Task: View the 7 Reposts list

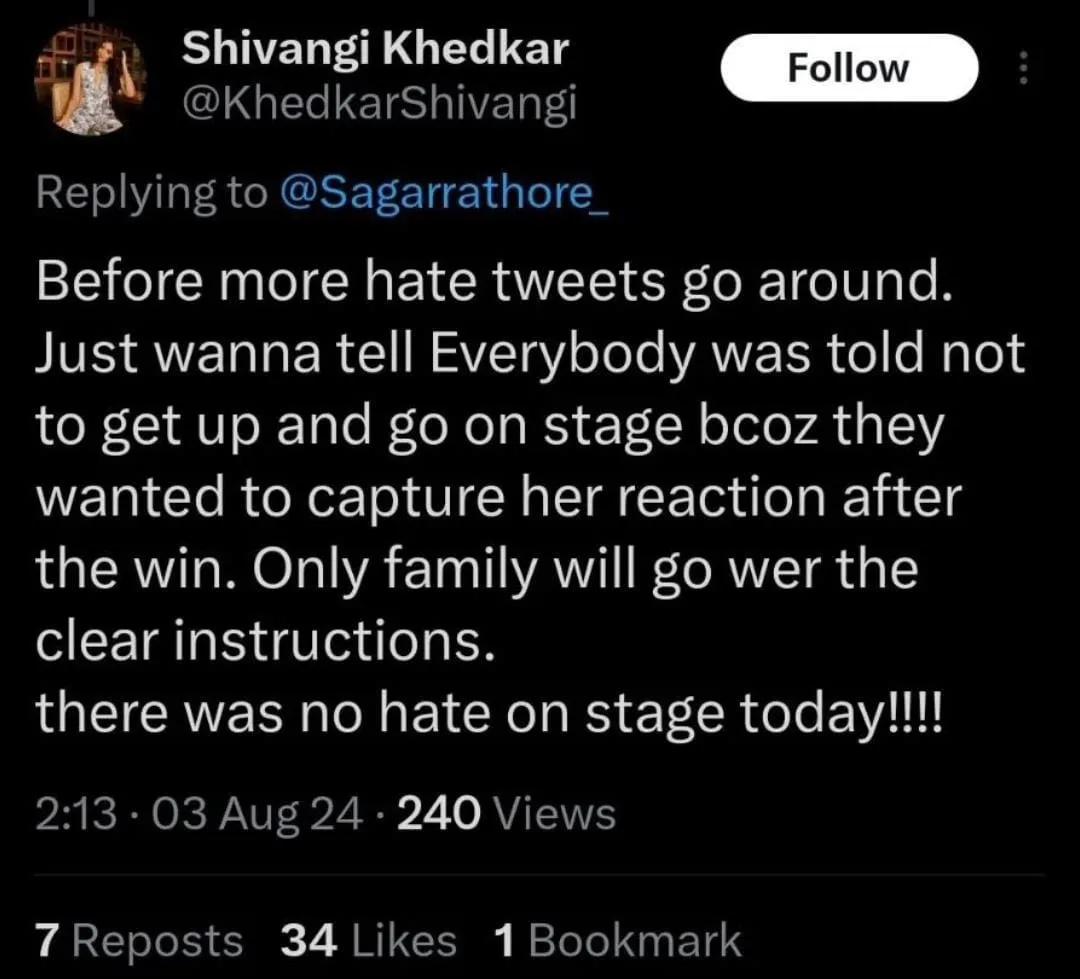Action: pyautogui.click(x=139, y=940)
